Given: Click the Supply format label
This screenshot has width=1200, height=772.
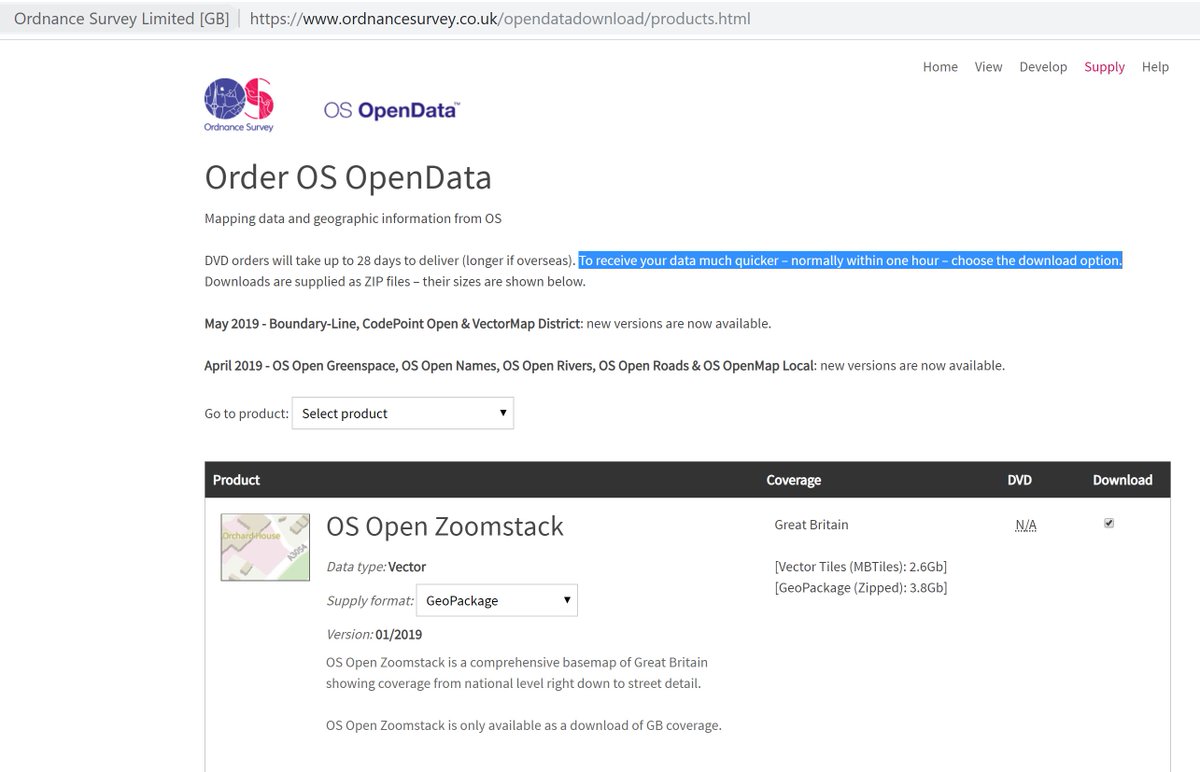Looking at the screenshot, I should pos(369,600).
